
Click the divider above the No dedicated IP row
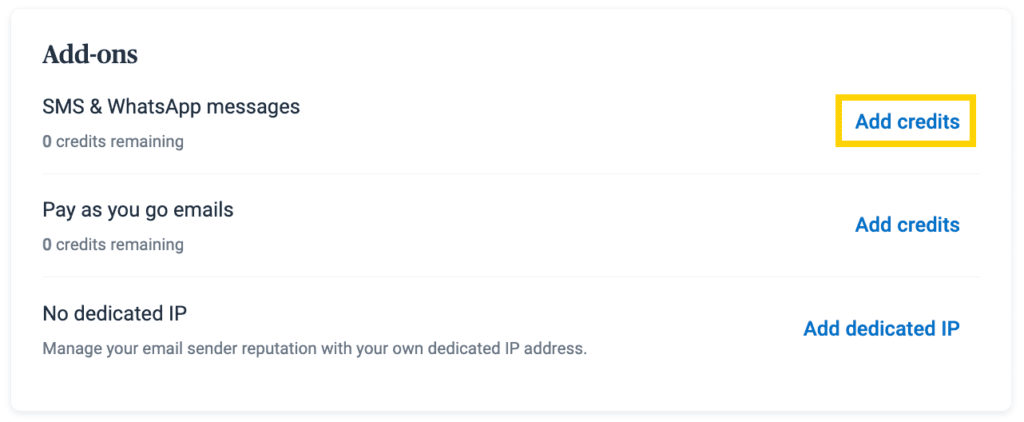point(511,277)
